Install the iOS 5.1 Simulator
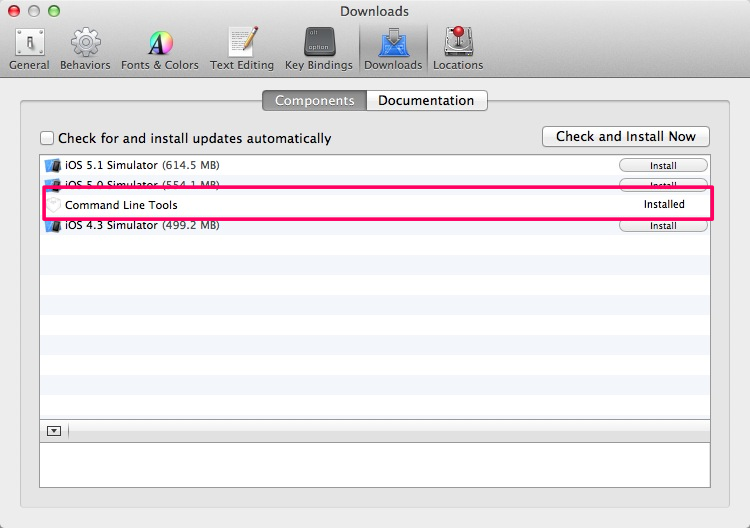The width and height of the screenshot is (750, 528). (x=663, y=165)
